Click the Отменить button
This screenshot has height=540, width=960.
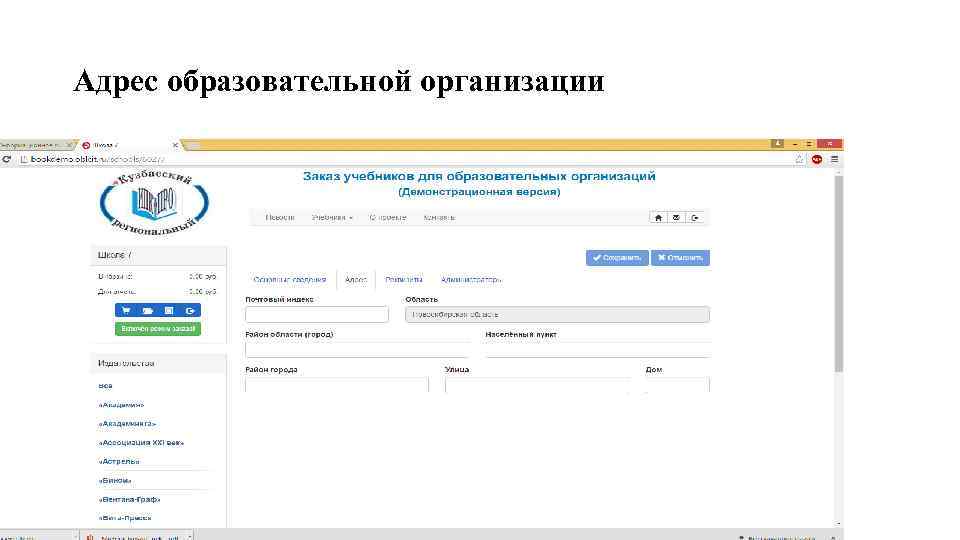pos(680,258)
